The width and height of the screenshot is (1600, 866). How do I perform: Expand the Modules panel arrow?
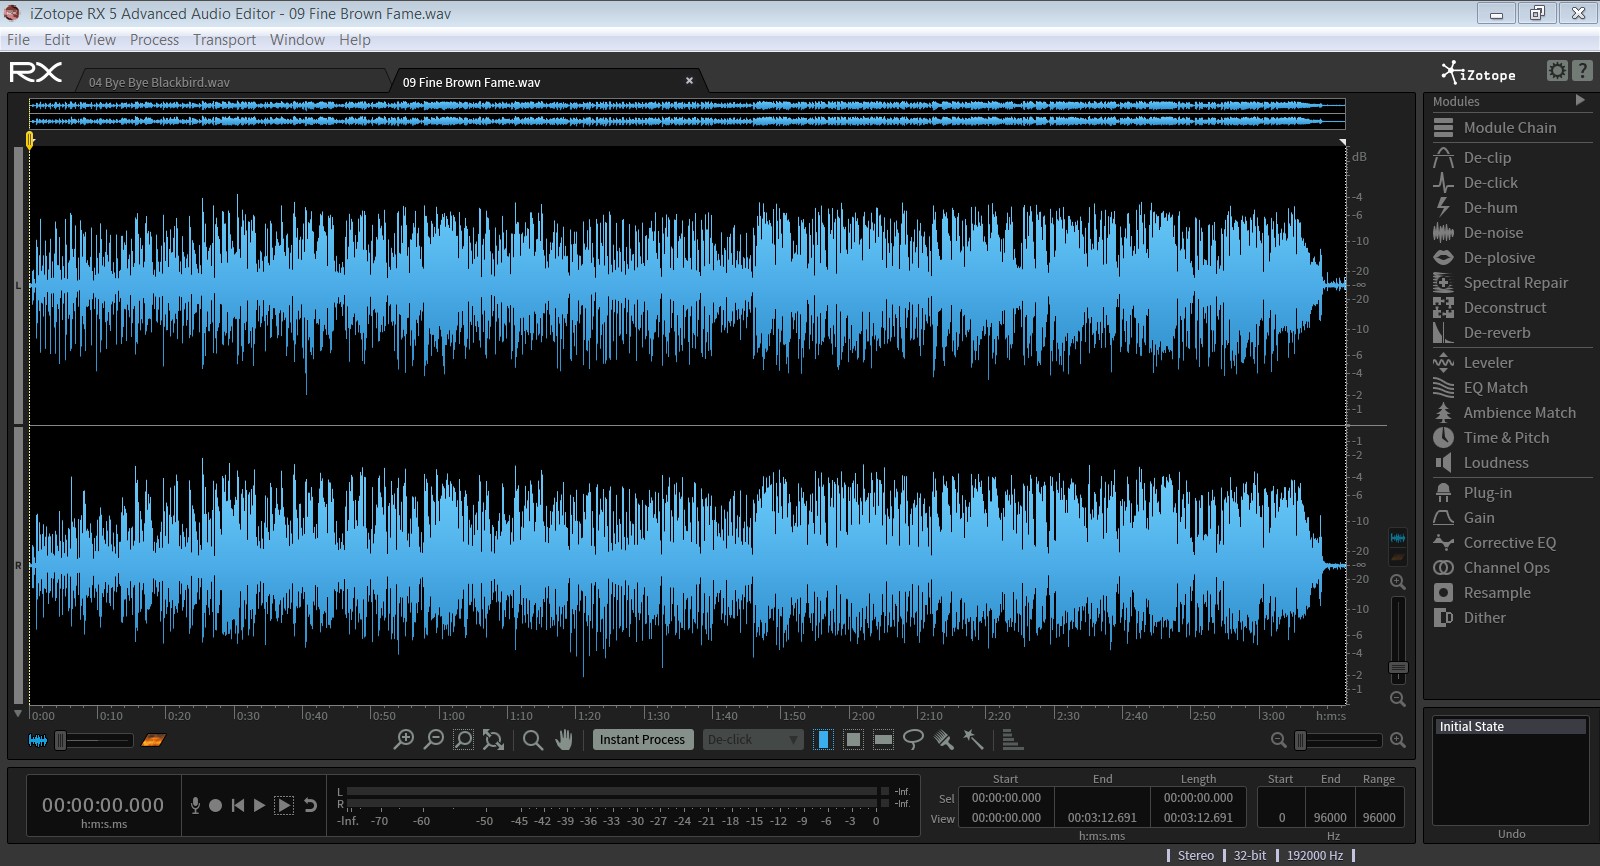point(1580,101)
